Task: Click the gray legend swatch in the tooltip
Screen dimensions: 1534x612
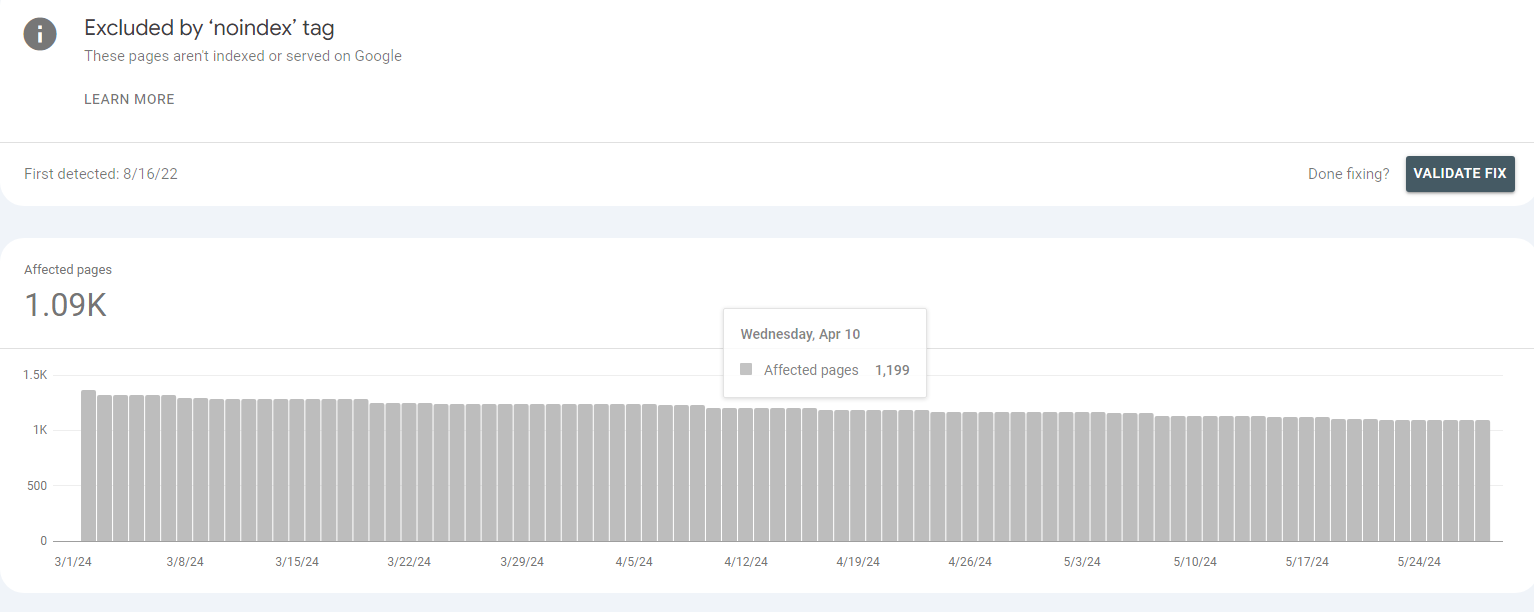Action: click(746, 369)
